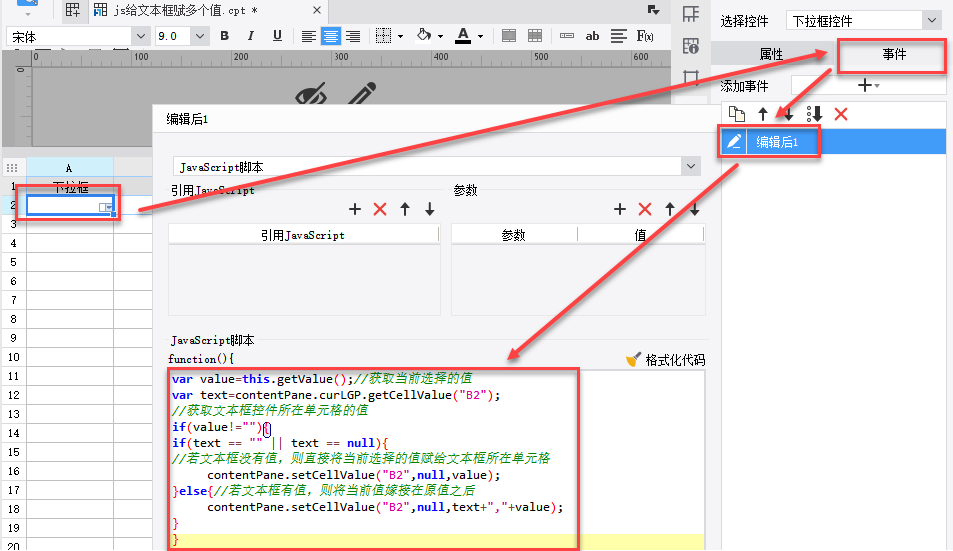Expand the fill color dropdown arrow
The height and width of the screenshot is (551, 953).
(440, 36)
